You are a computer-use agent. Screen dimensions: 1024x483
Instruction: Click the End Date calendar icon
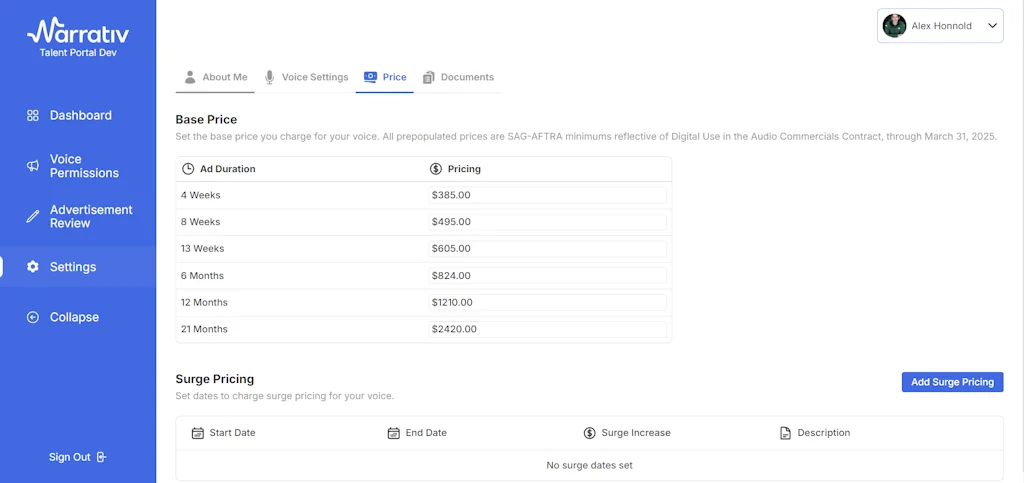coord(394,433)
